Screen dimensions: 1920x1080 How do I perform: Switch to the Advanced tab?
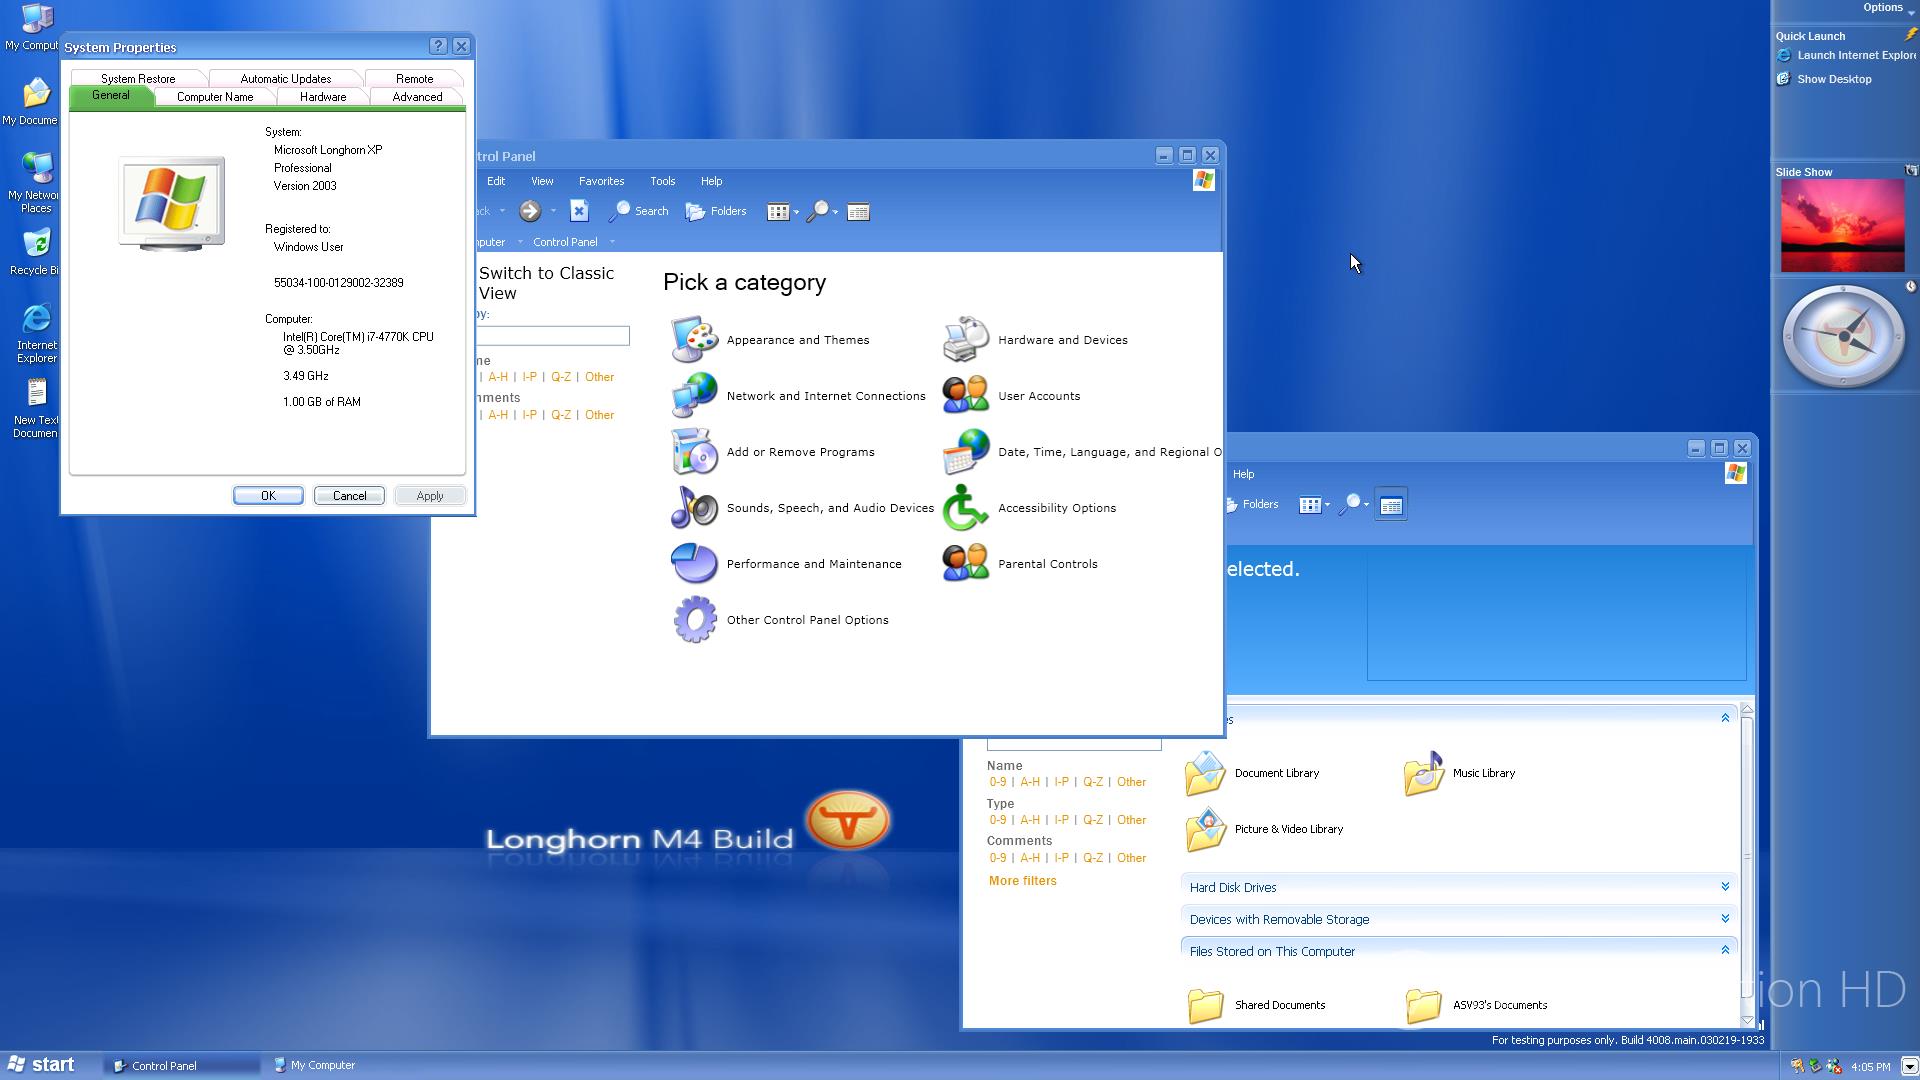[417, 97]
